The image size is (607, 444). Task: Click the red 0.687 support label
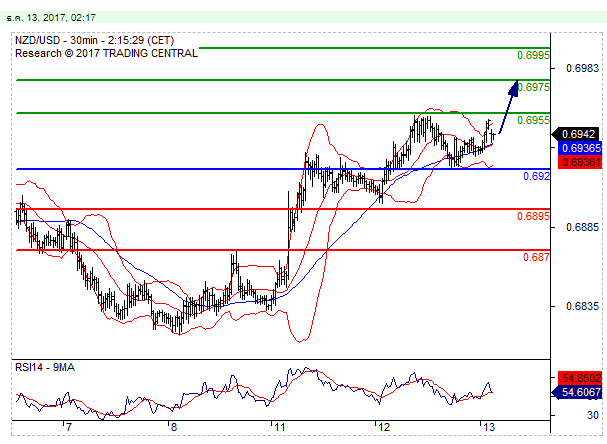tap(536, 257)
